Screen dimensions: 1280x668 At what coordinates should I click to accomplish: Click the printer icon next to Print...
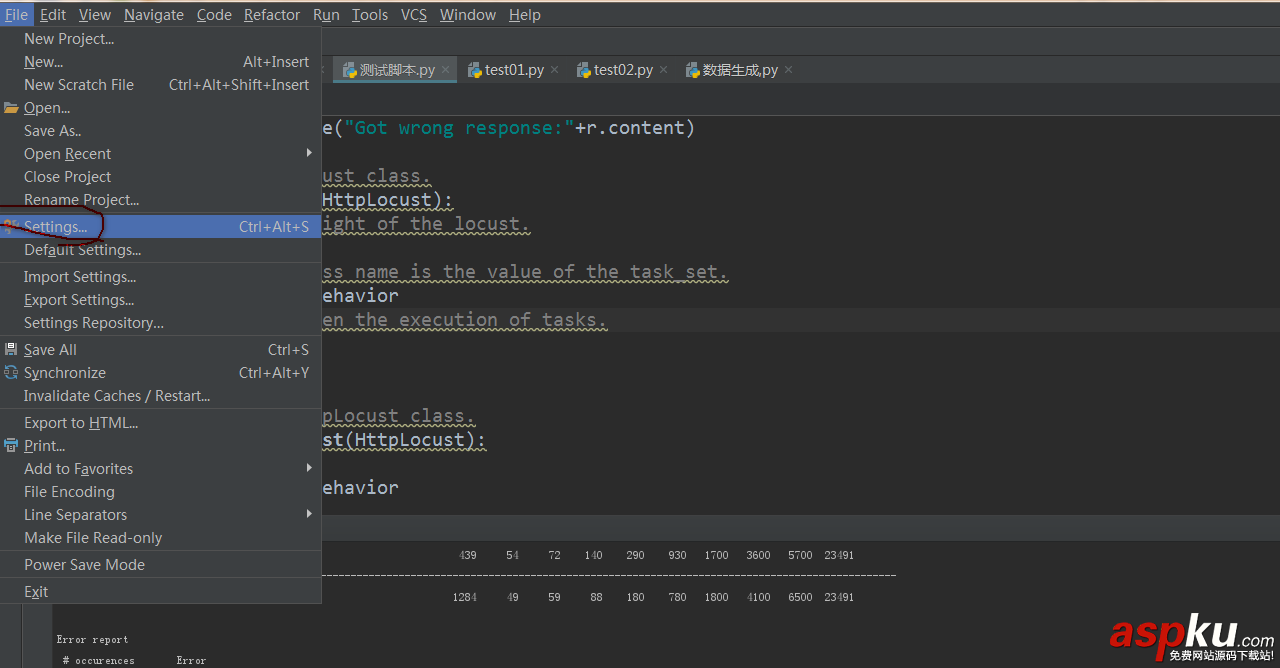pos(11,446)
